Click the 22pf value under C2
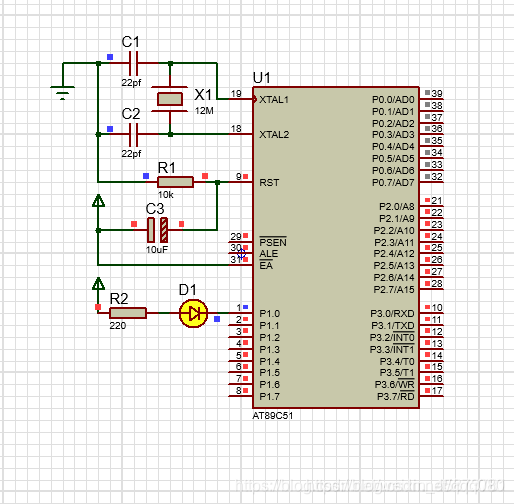The height and width of the screenshot is (504, 514). pos(131,154)
